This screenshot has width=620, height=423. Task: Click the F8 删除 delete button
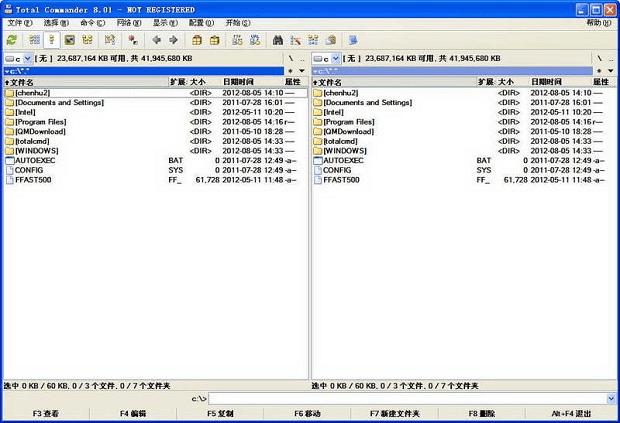482,414
